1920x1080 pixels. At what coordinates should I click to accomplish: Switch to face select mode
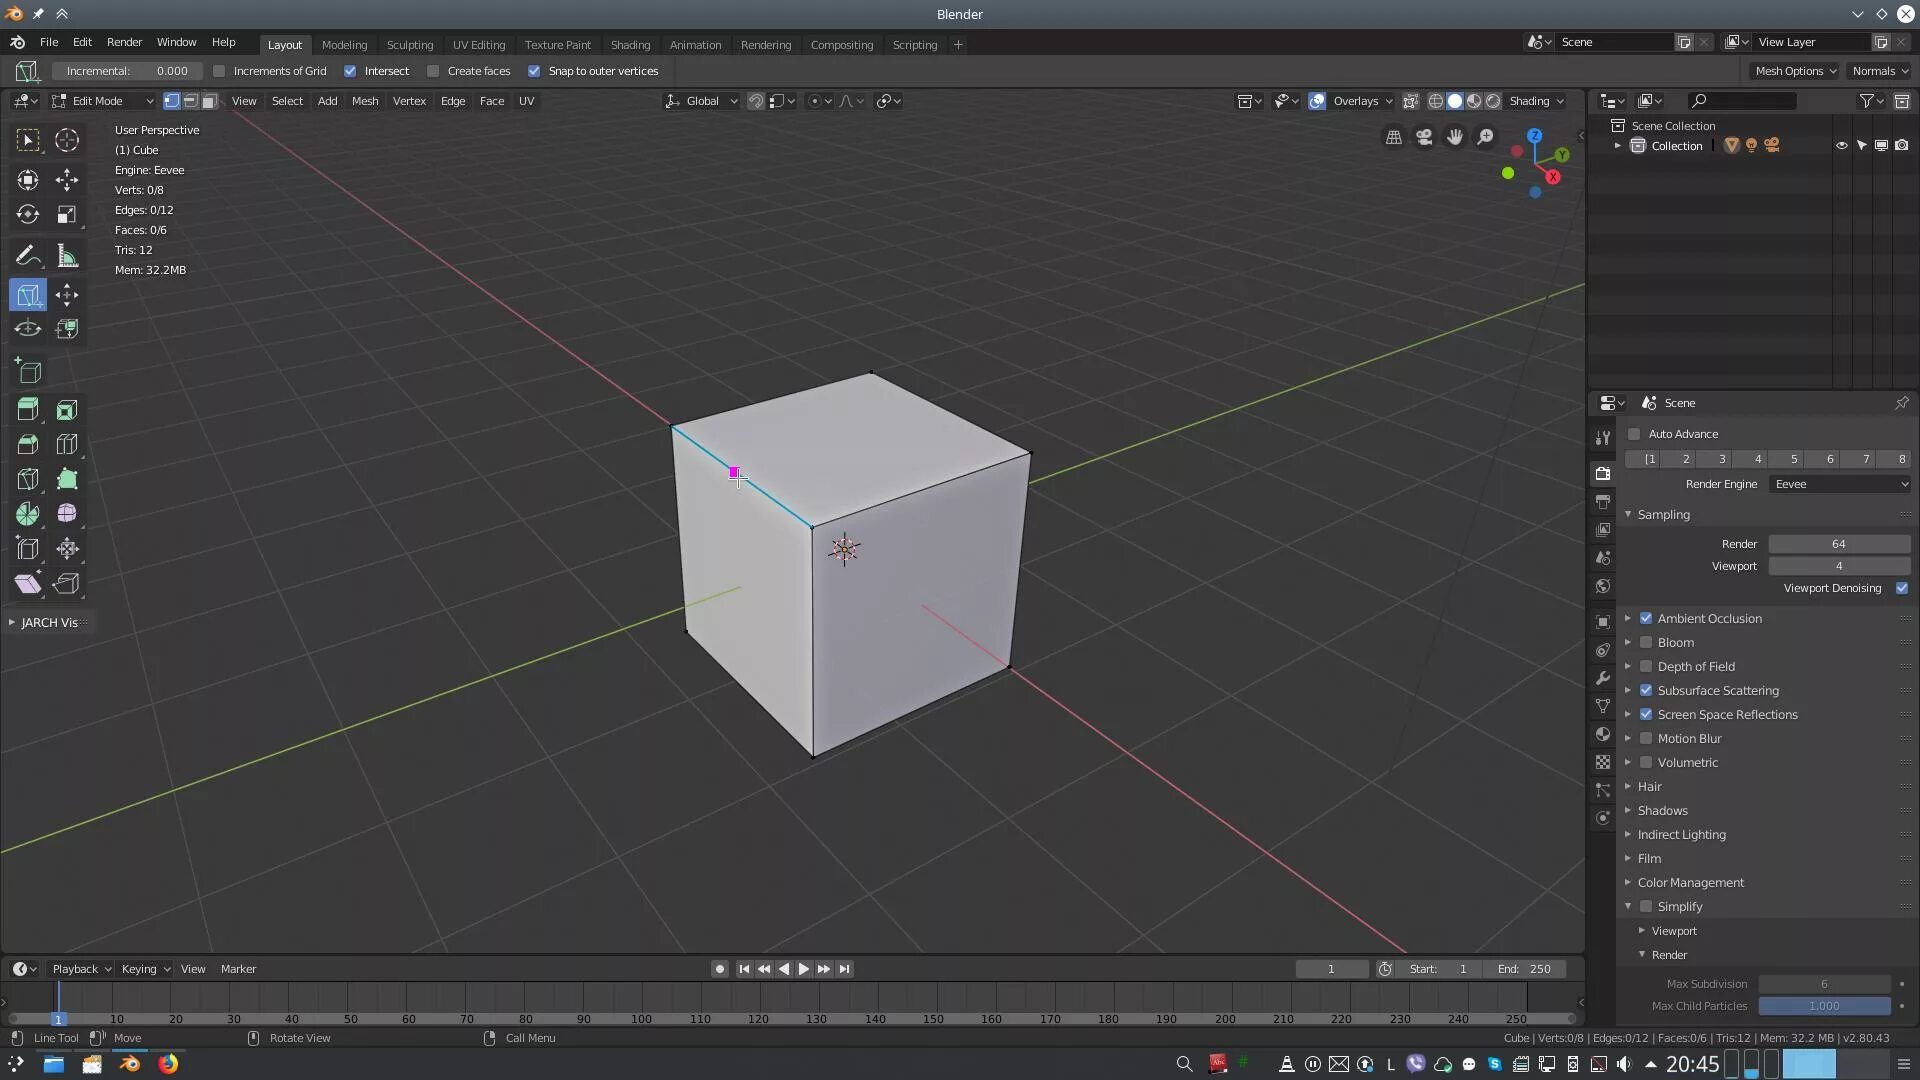[x=209, y=101]
